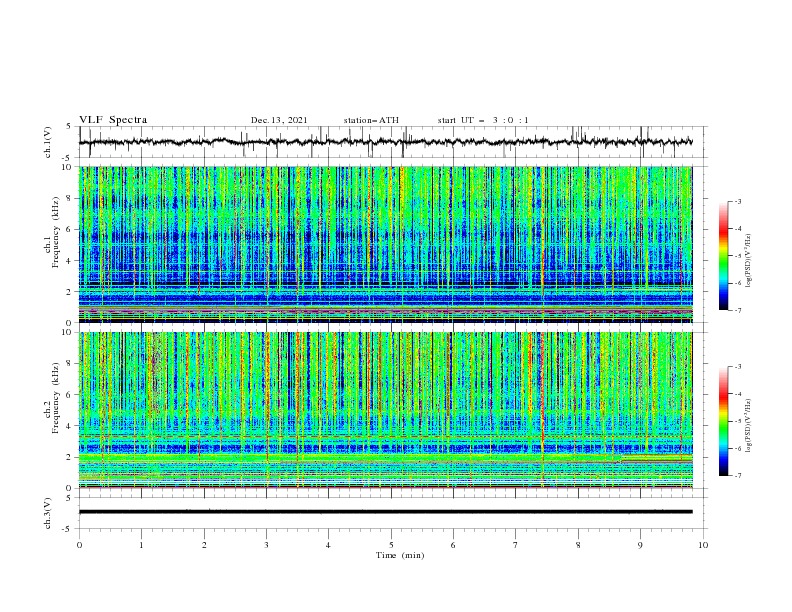Image resolution: width=792 pixels, height=612 pixels.
Task: Click the ch.1(V) waveform trace
Action: pos(386,142)
